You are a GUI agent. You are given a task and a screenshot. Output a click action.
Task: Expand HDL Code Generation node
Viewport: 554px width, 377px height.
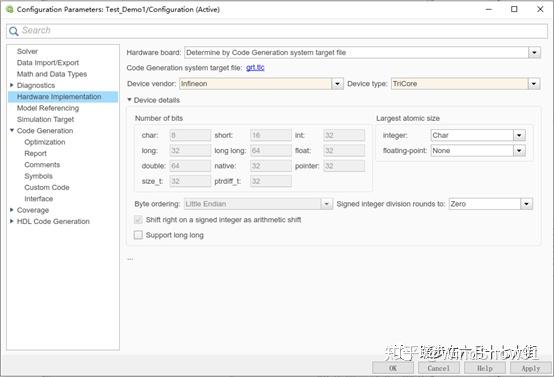pyautogui.click(x=12, y=221)
